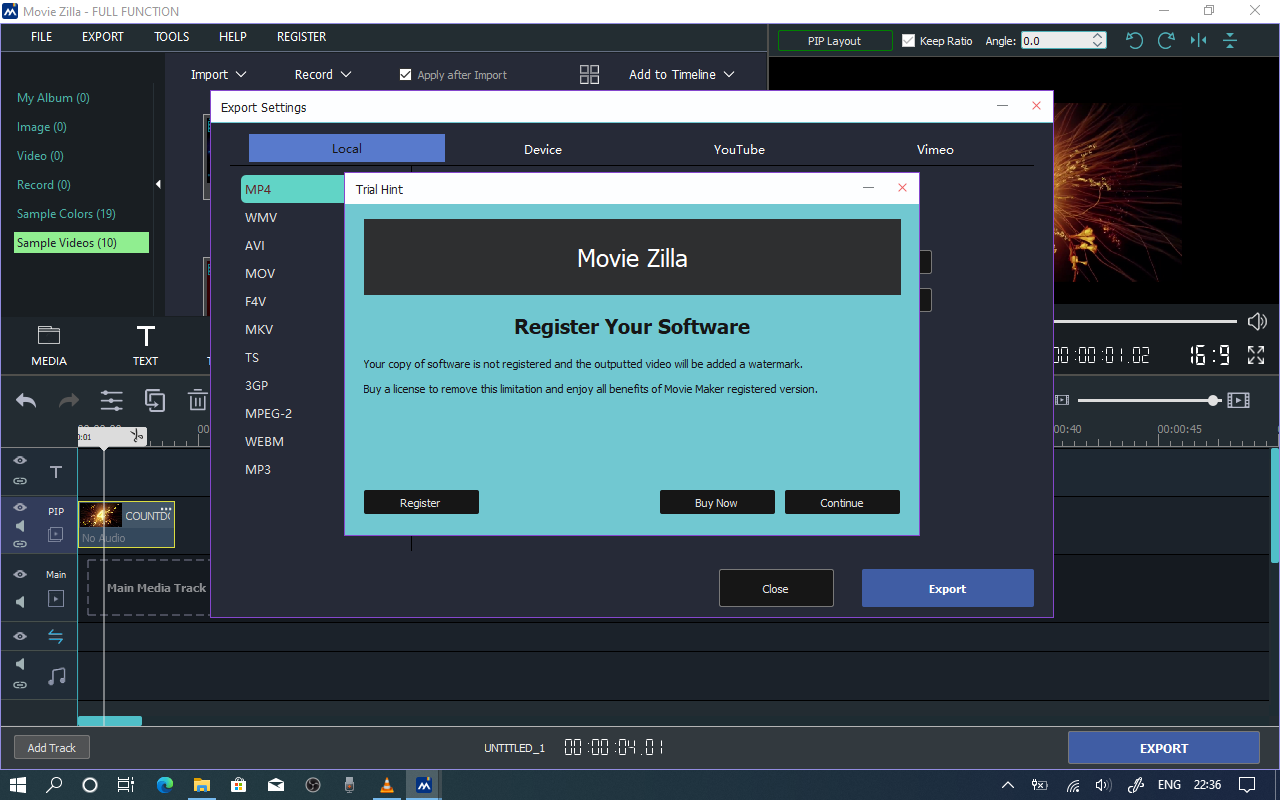Image resolution: width=1280 pixels, height=800 pixels.
Task: Click the Add Track button
Action: tap(52, 747)
